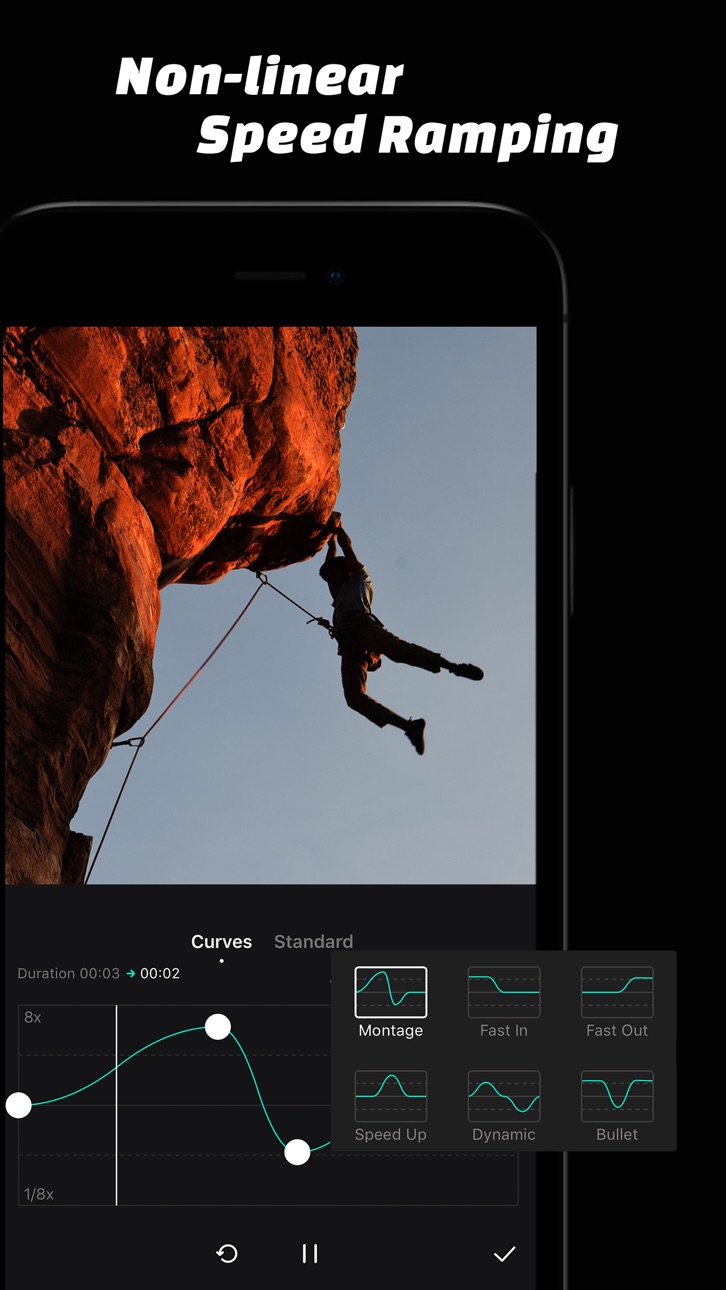This screenshot has height=1290, width=726.
Task: Pause the video preview
Action: point(310,1253)
